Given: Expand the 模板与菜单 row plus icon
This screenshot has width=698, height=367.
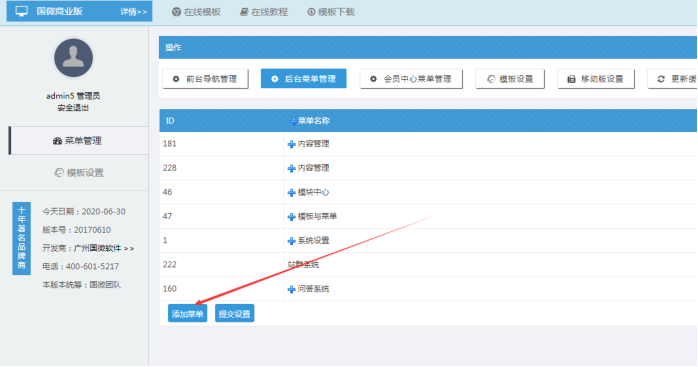Looking at the screenshot, I should click(x=292, y=217).
